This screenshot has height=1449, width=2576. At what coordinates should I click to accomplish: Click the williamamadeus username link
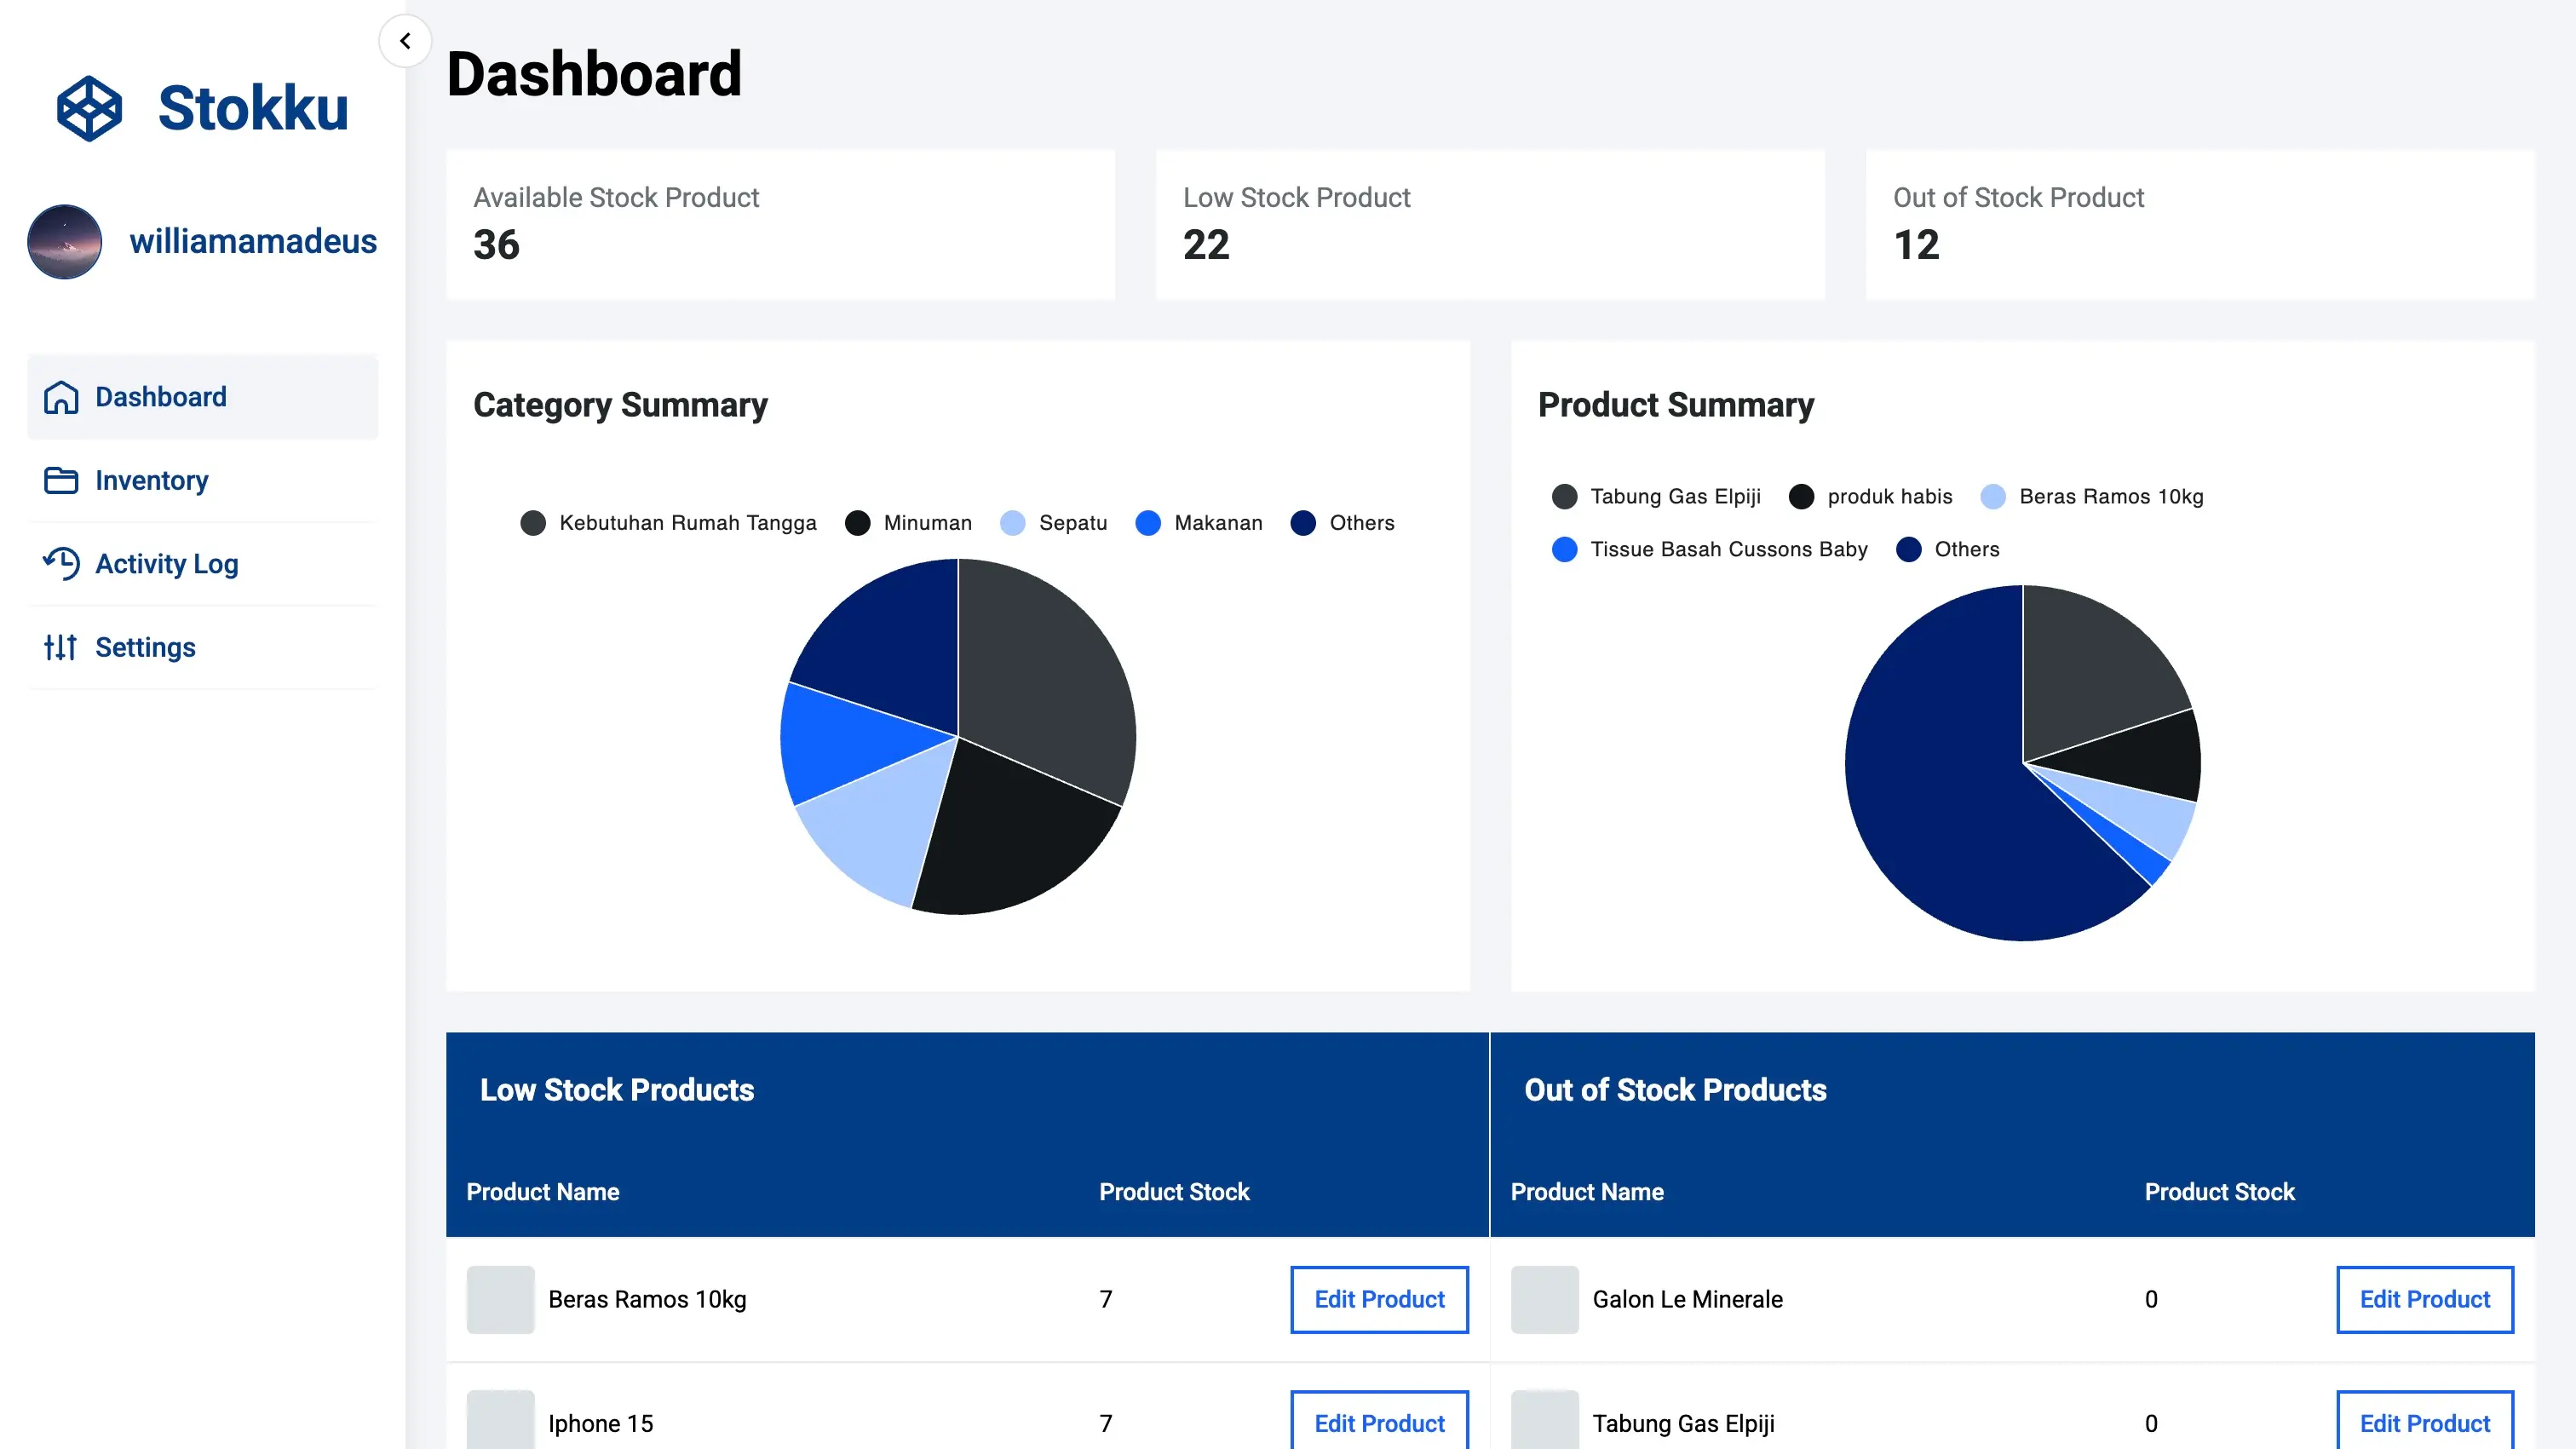click(x=253, y=242)
